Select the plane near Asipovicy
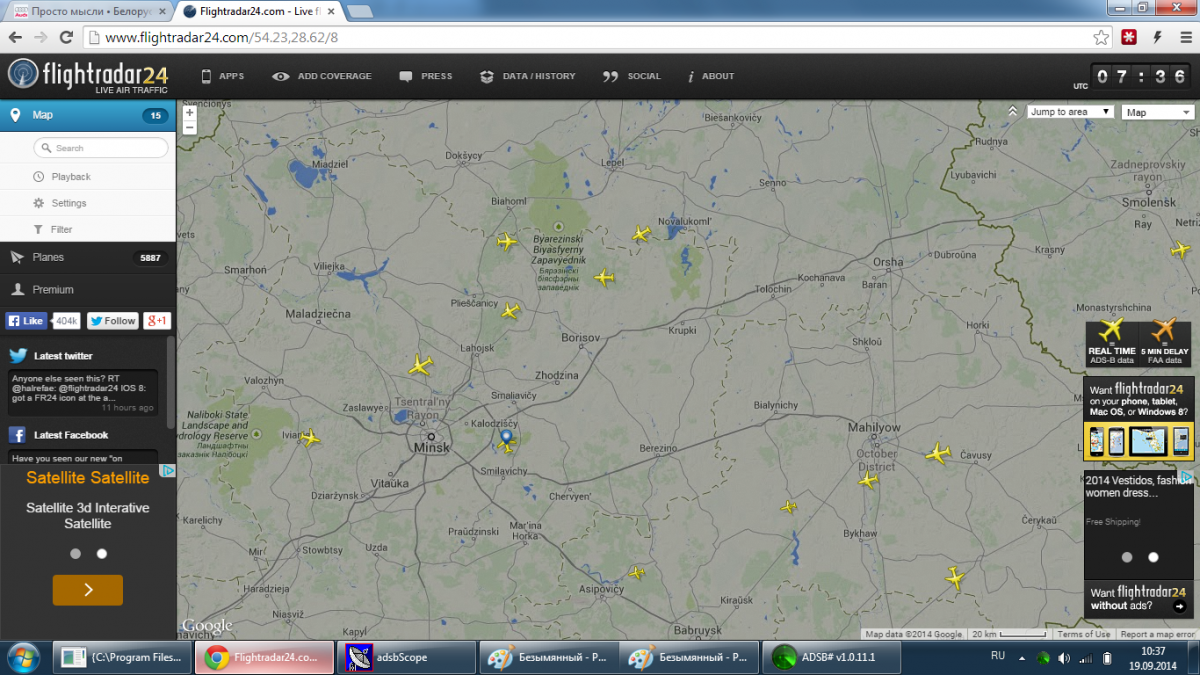1200x675 pixels. pos(637,573)
